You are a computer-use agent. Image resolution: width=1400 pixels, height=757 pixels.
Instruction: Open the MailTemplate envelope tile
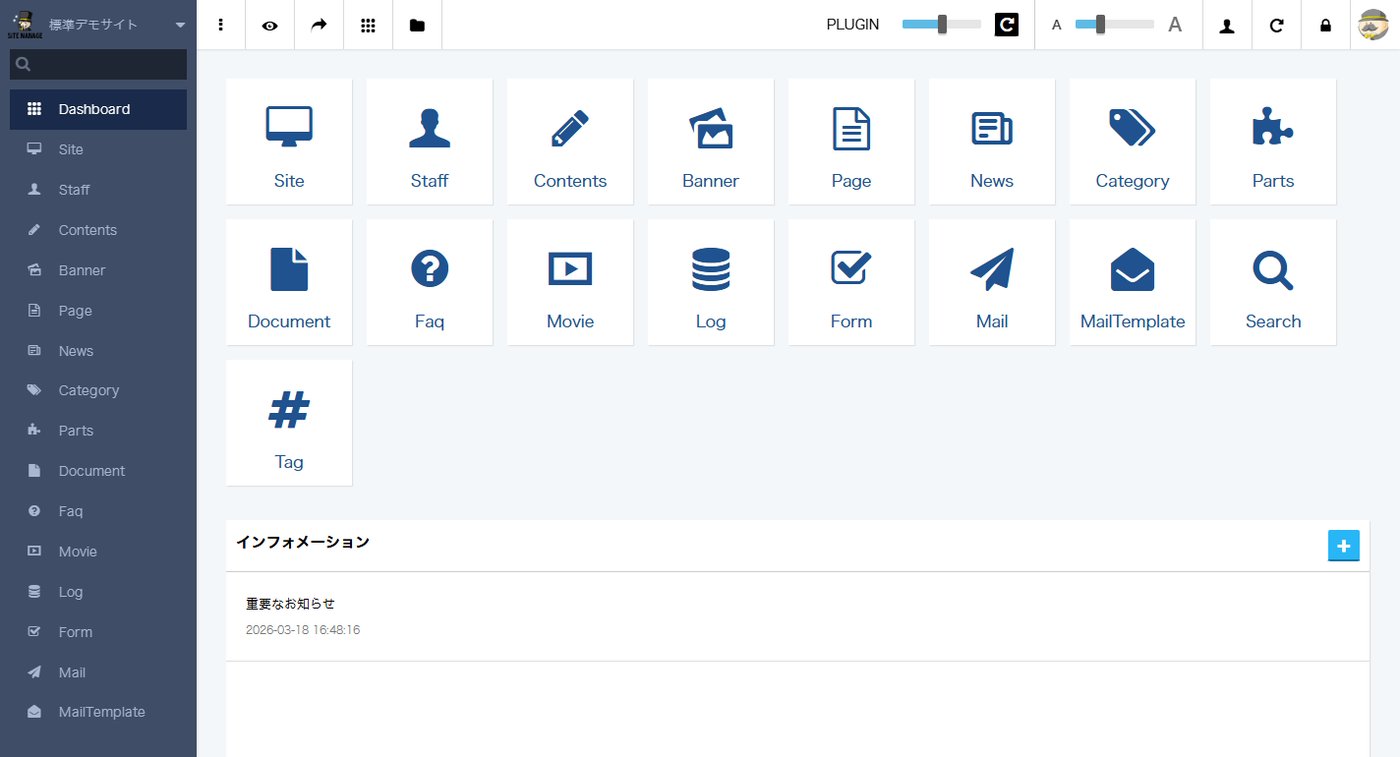[x=1132, y=282]
